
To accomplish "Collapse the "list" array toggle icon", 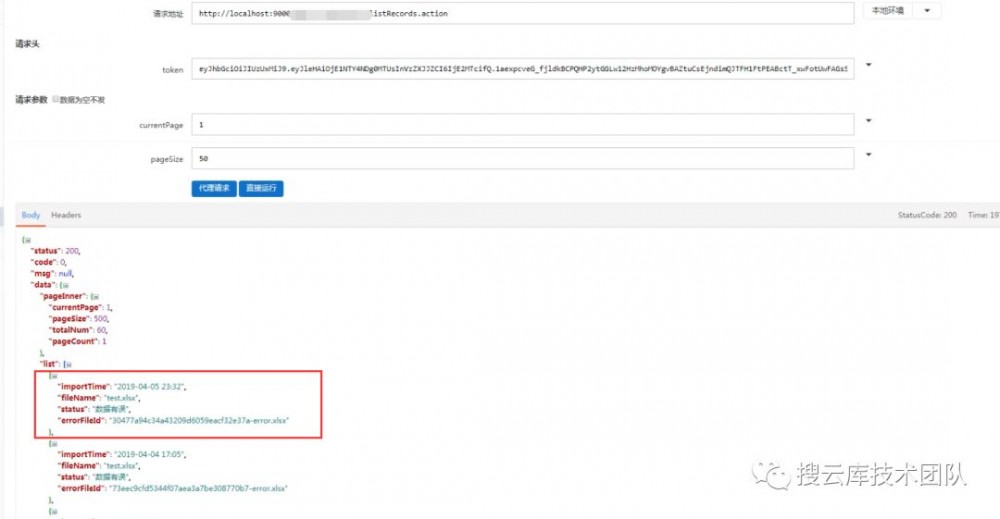I will pyautogui.click(x=68, y=364).
